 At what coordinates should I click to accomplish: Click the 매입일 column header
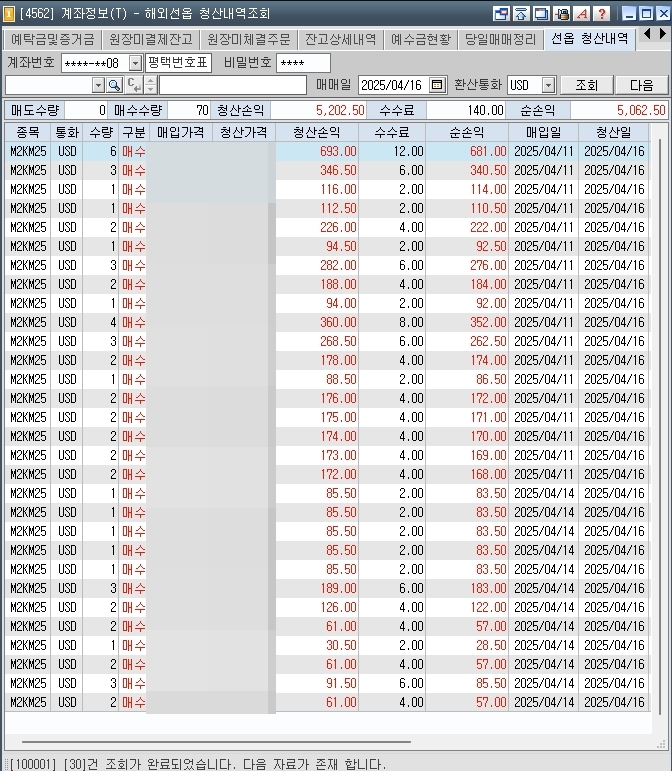tap(544, 132)
